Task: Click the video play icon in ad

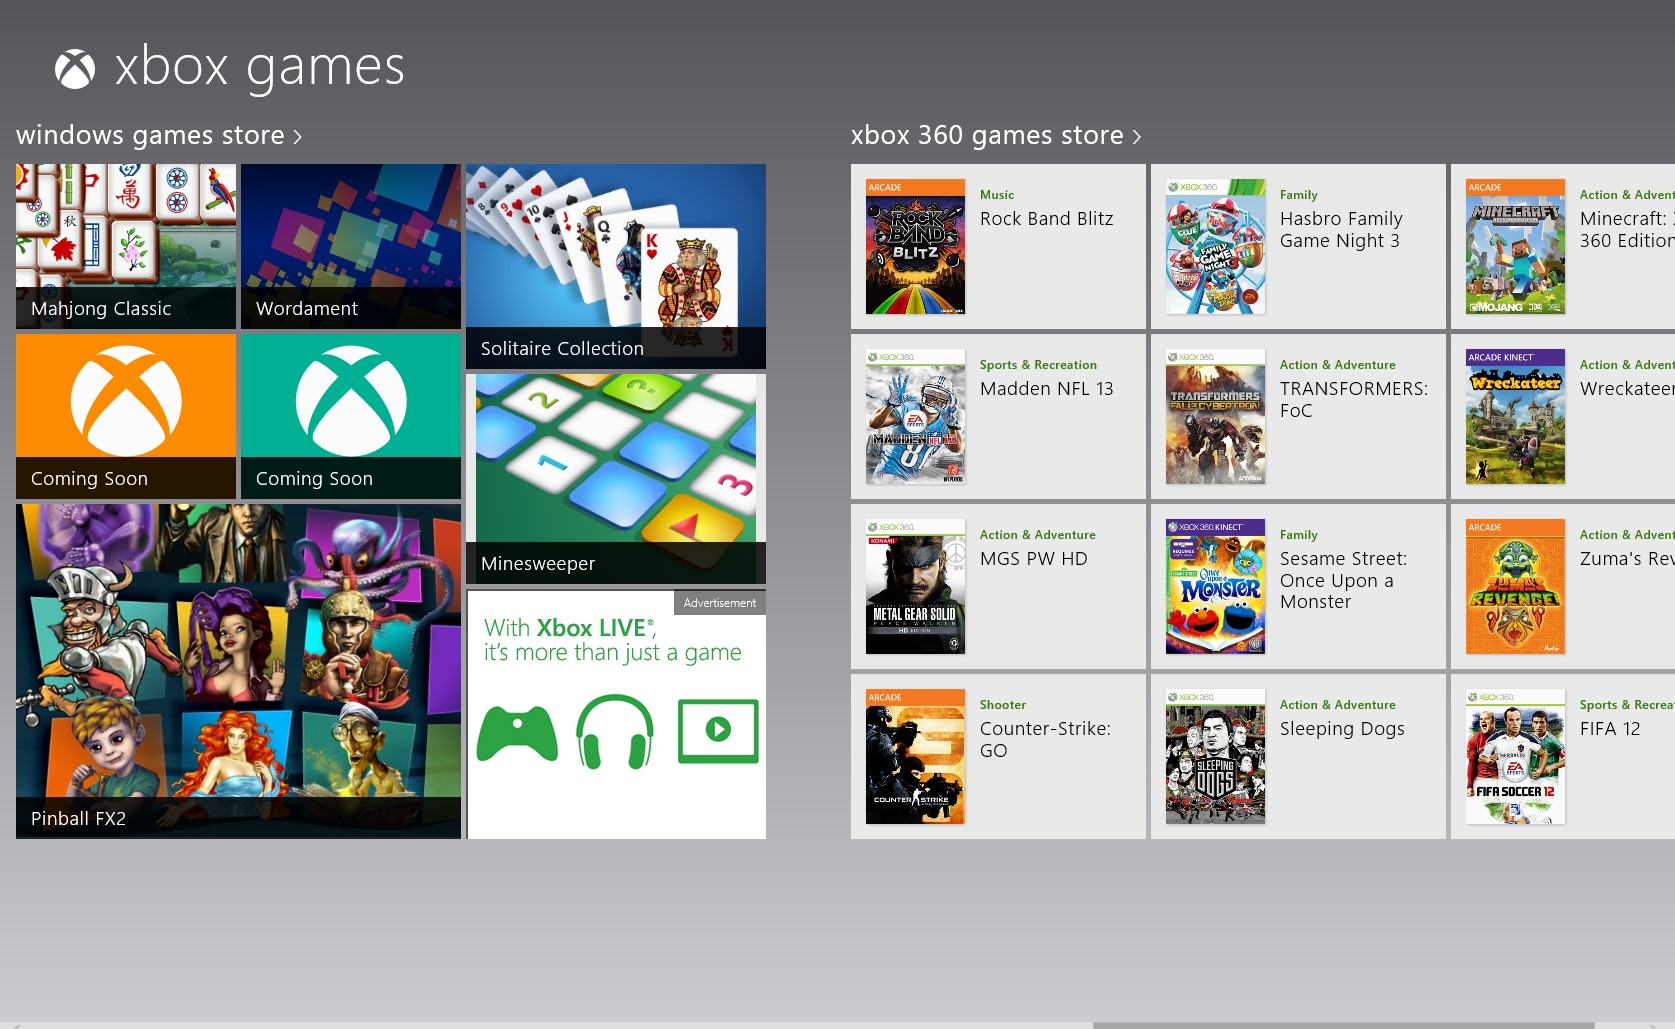Action: point(718,731)
